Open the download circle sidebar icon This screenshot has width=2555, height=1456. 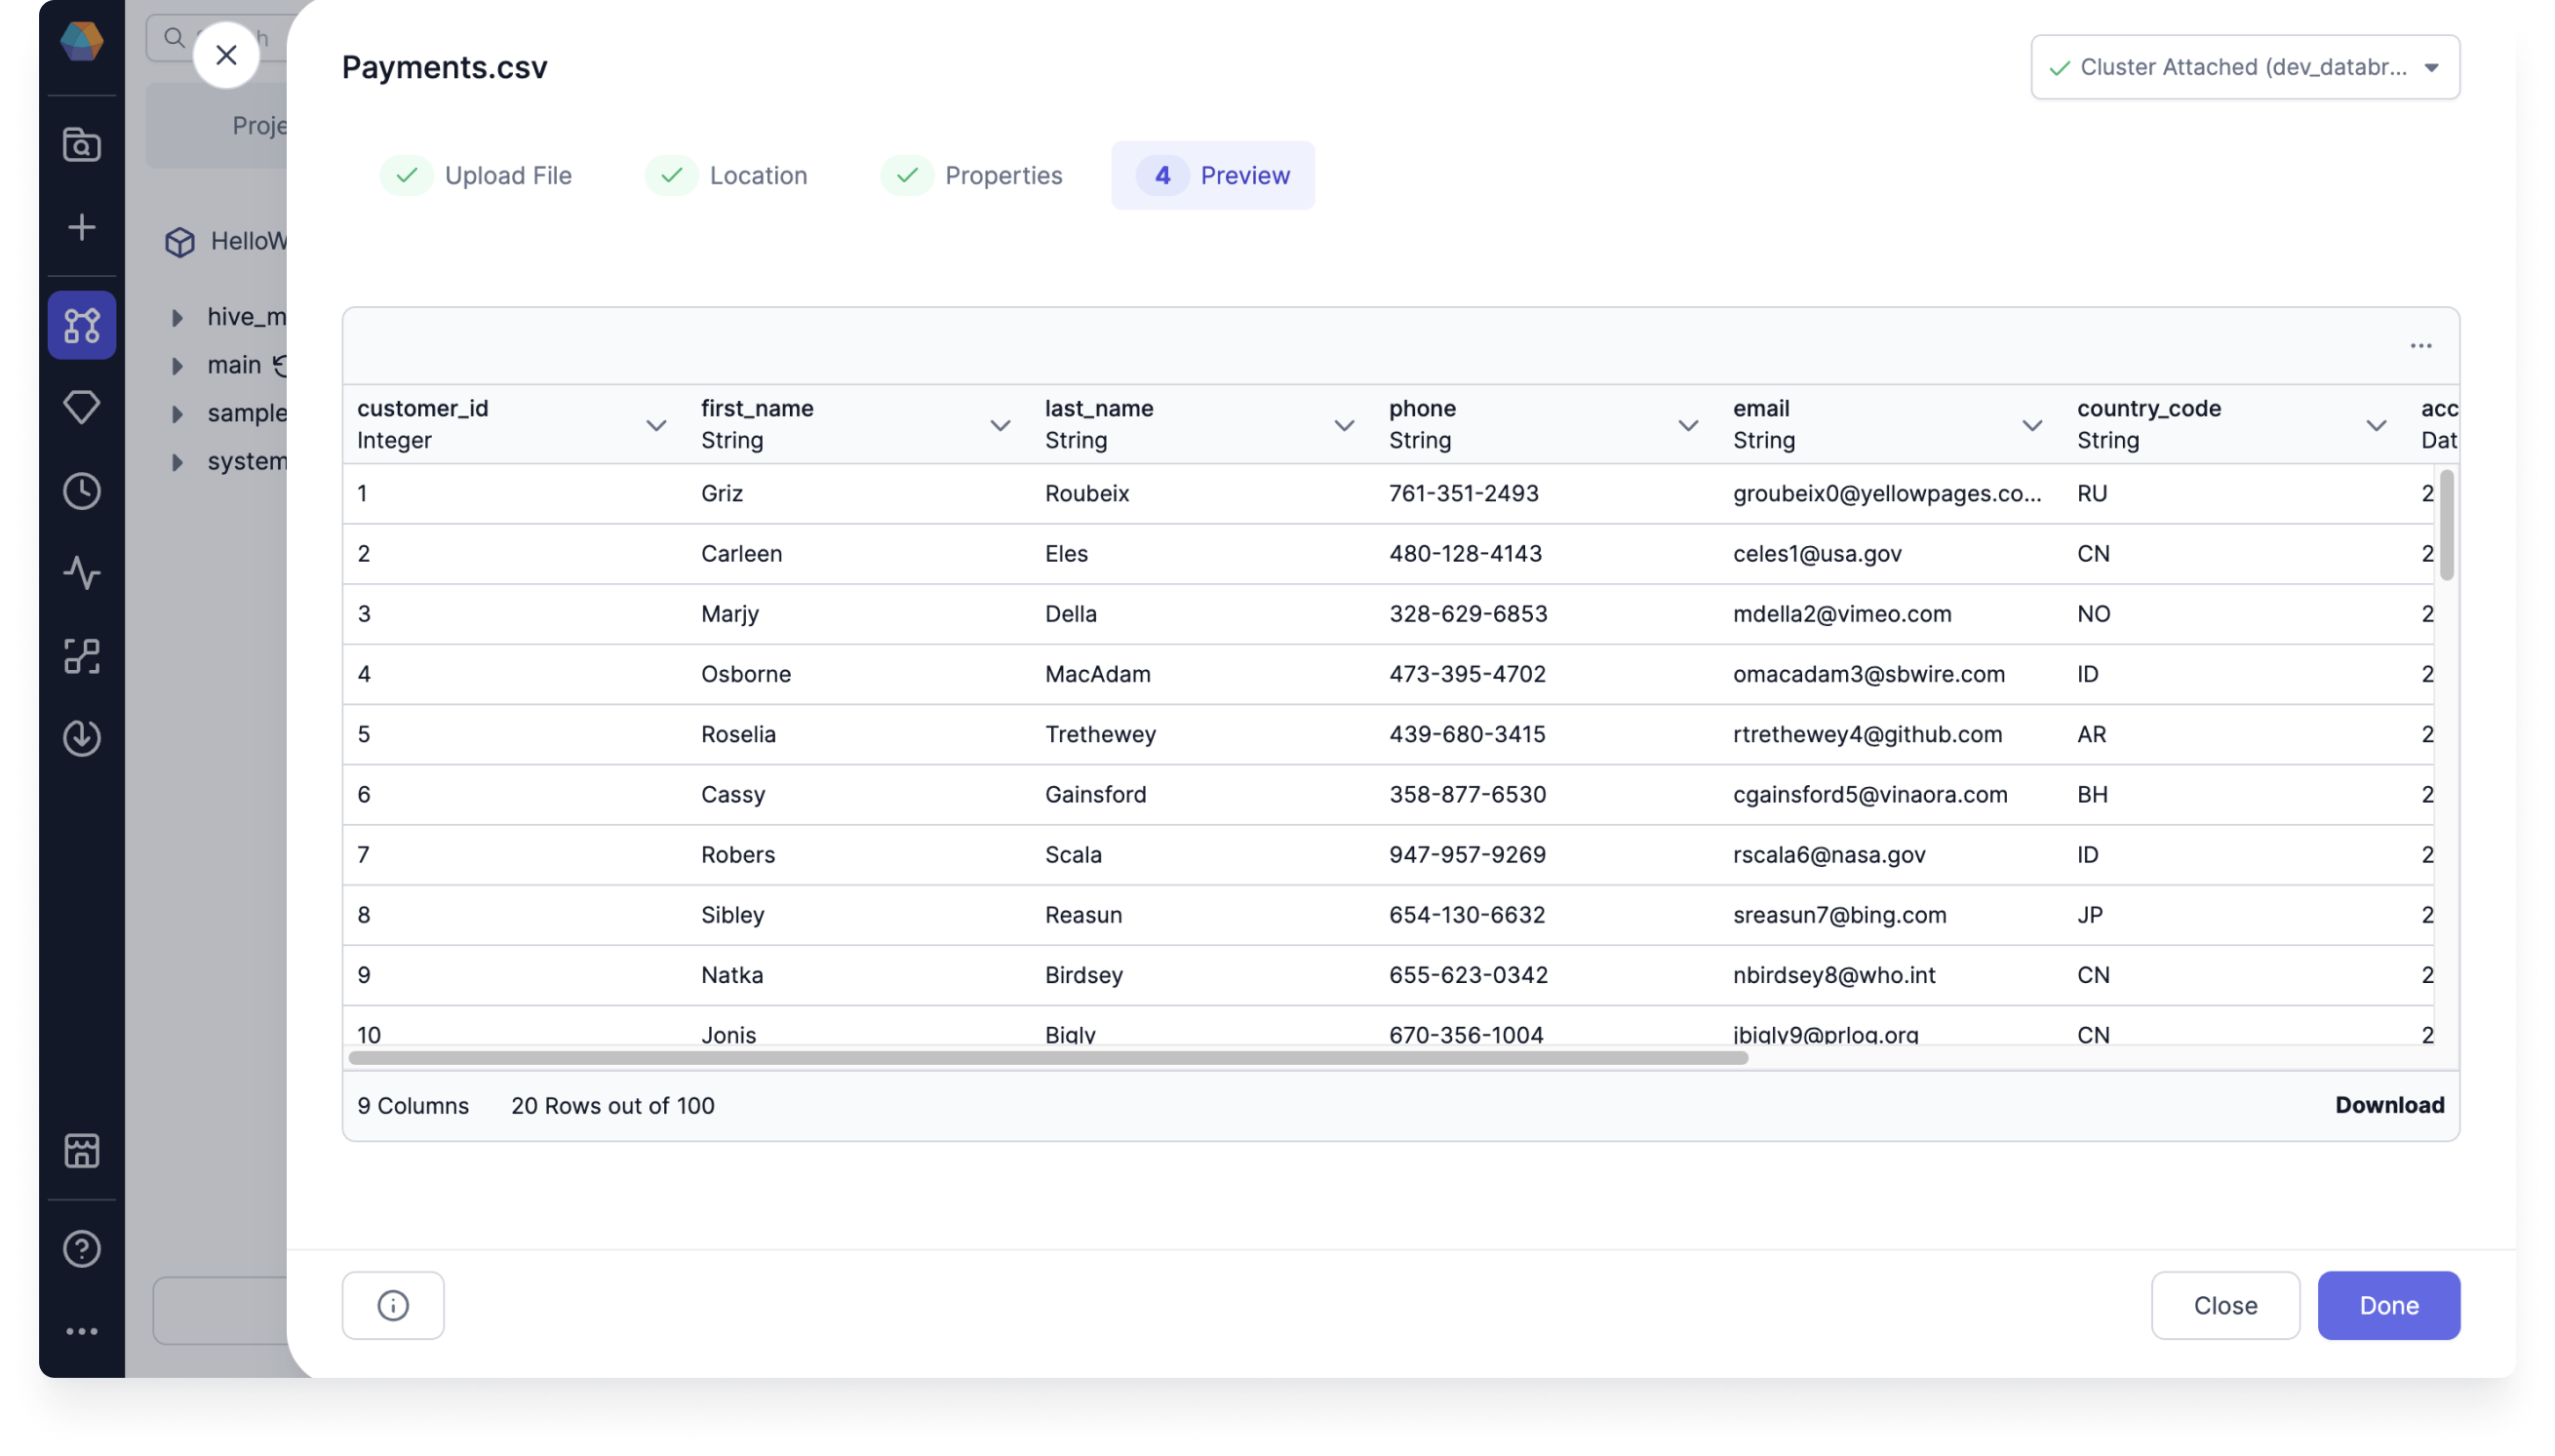pyautogui.click(x=81, y=738)
